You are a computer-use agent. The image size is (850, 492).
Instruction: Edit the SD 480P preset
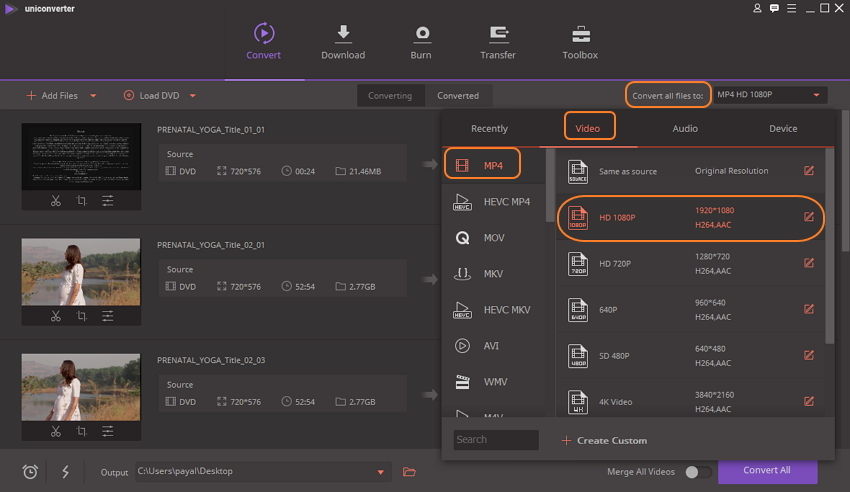[809, 355]
